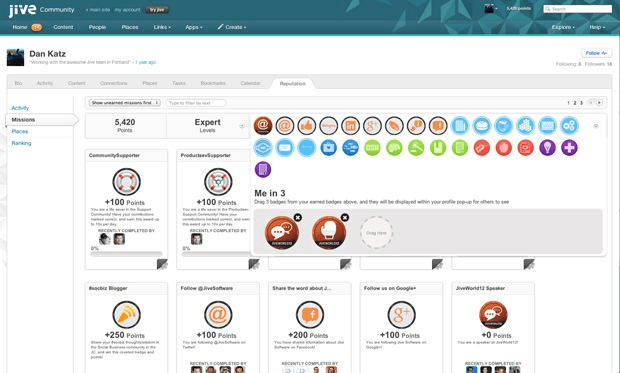The image size is (620, 373).
Task: Remove the speech bubbles badge from Me in 3
Action: tap(298, 217)
